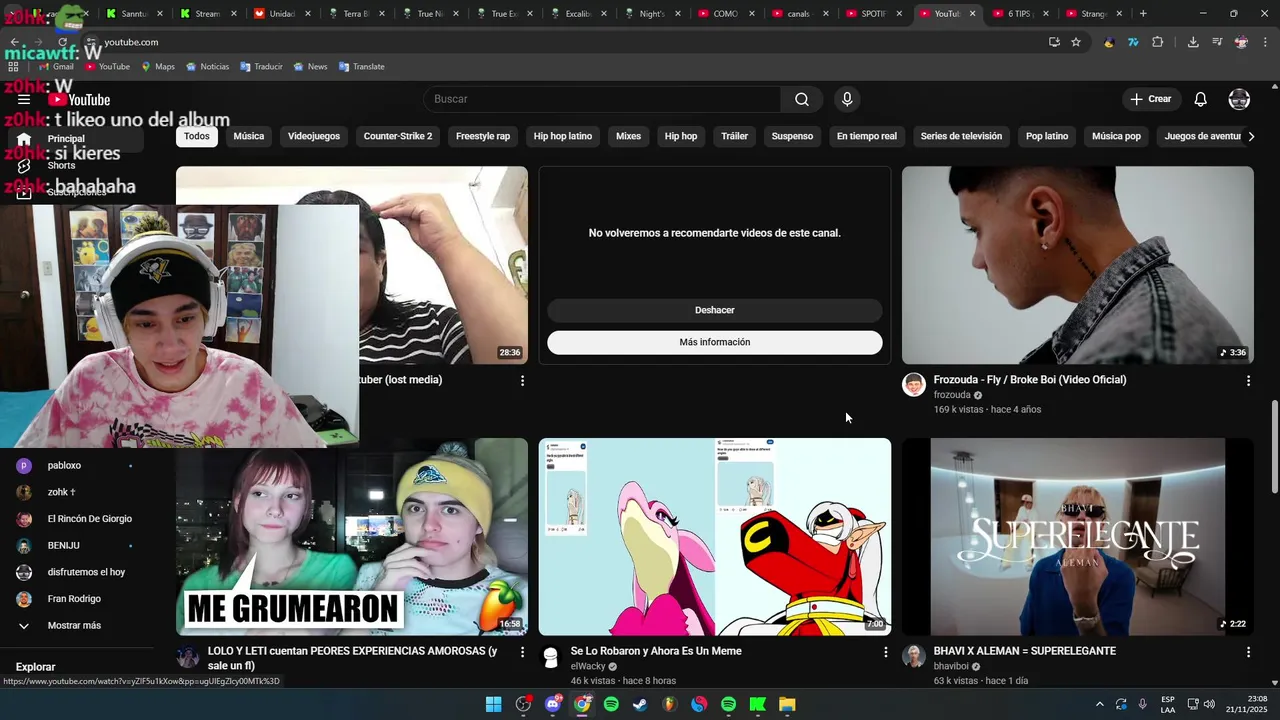Open Gmail bookmark
This screenshot has height=720, width=1280.
pyautogui.click(x=55, y=67)
